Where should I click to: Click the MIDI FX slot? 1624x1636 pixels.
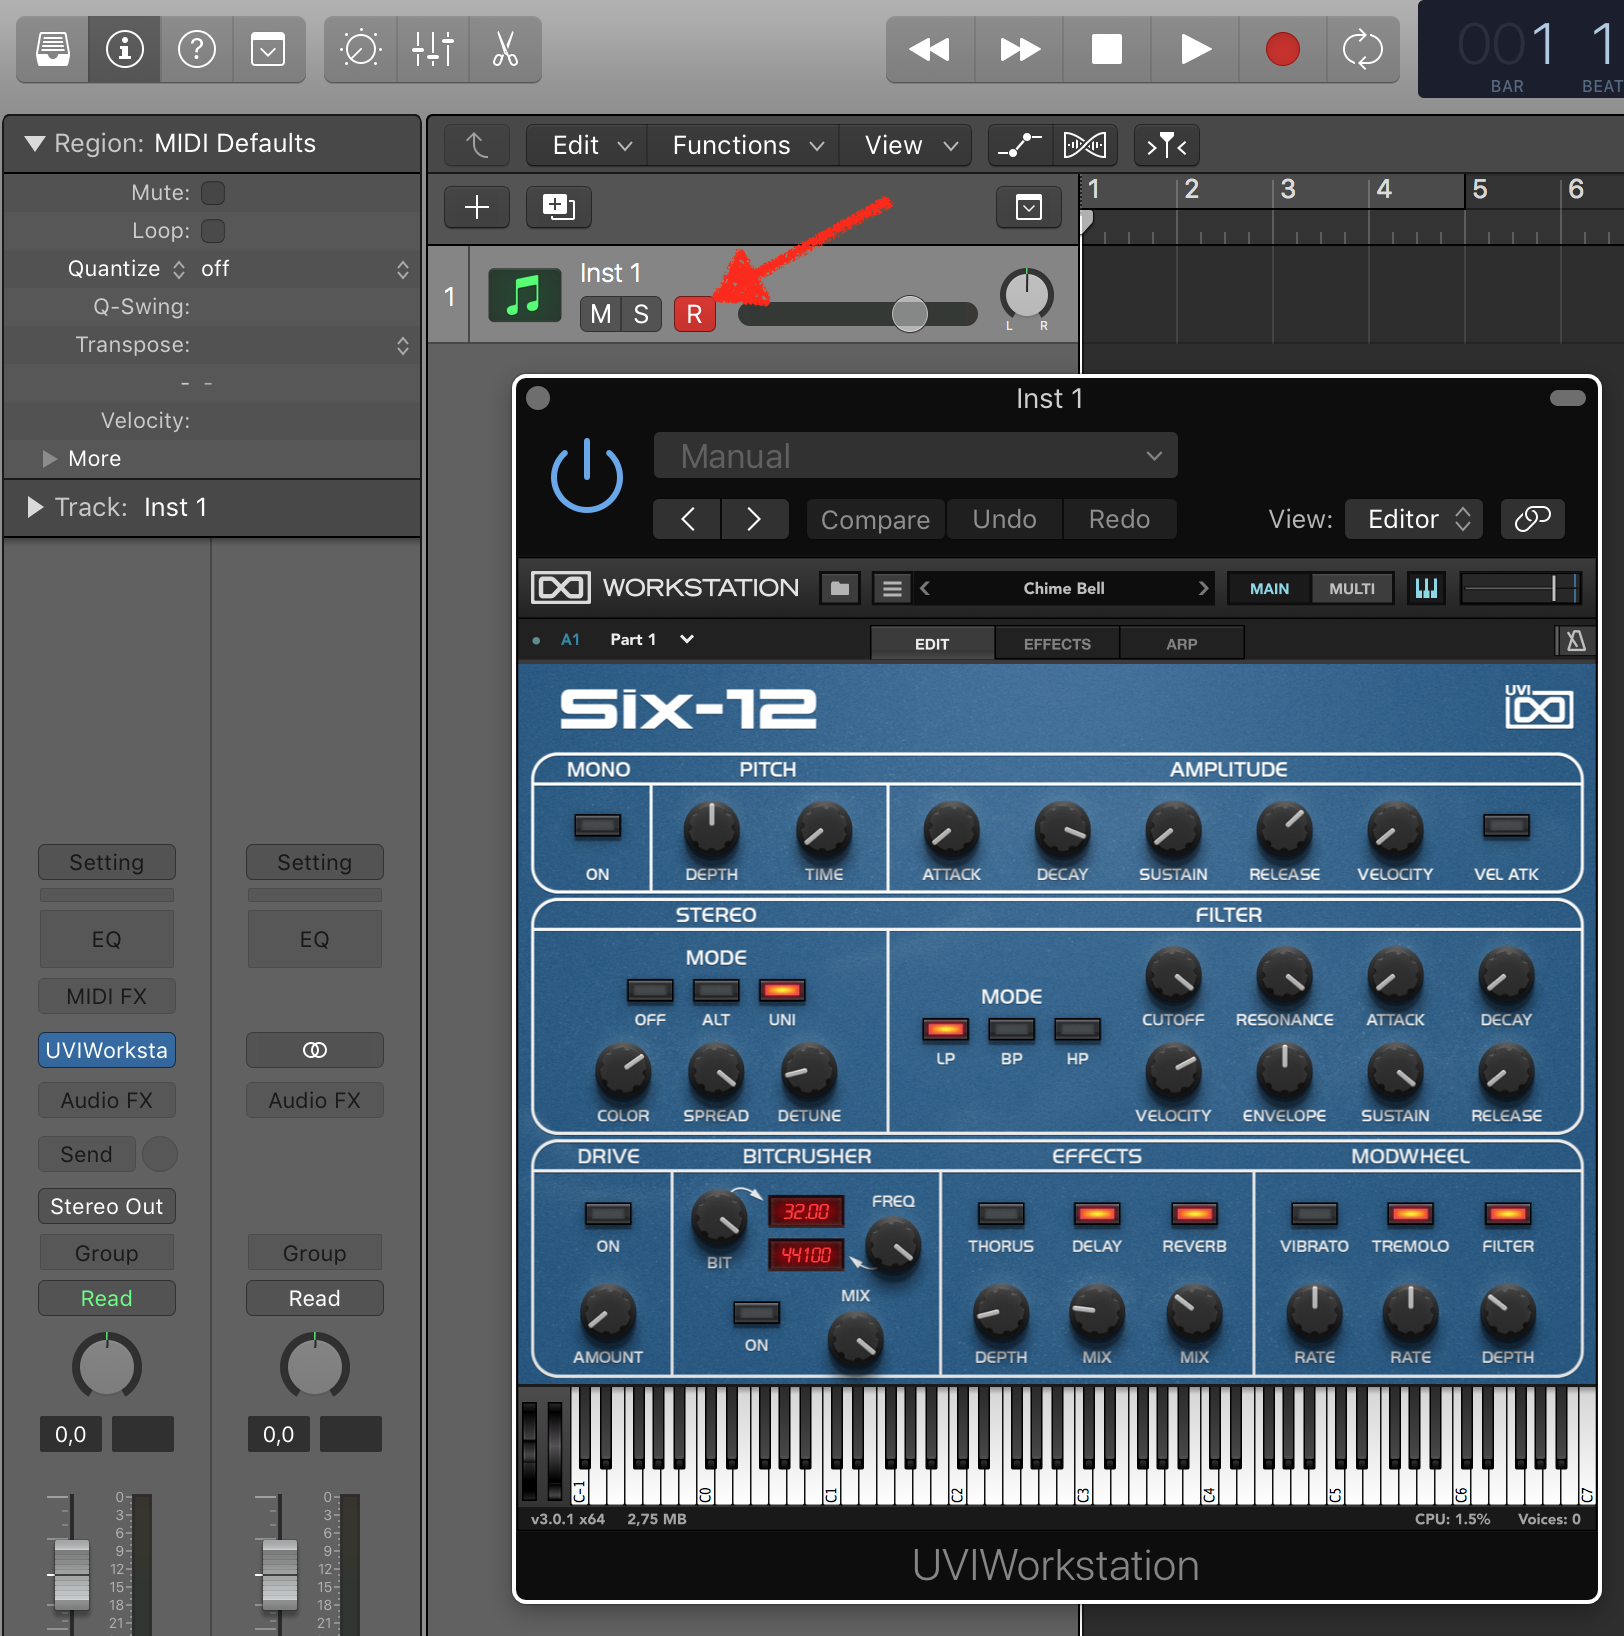click(x=107, y=996)
